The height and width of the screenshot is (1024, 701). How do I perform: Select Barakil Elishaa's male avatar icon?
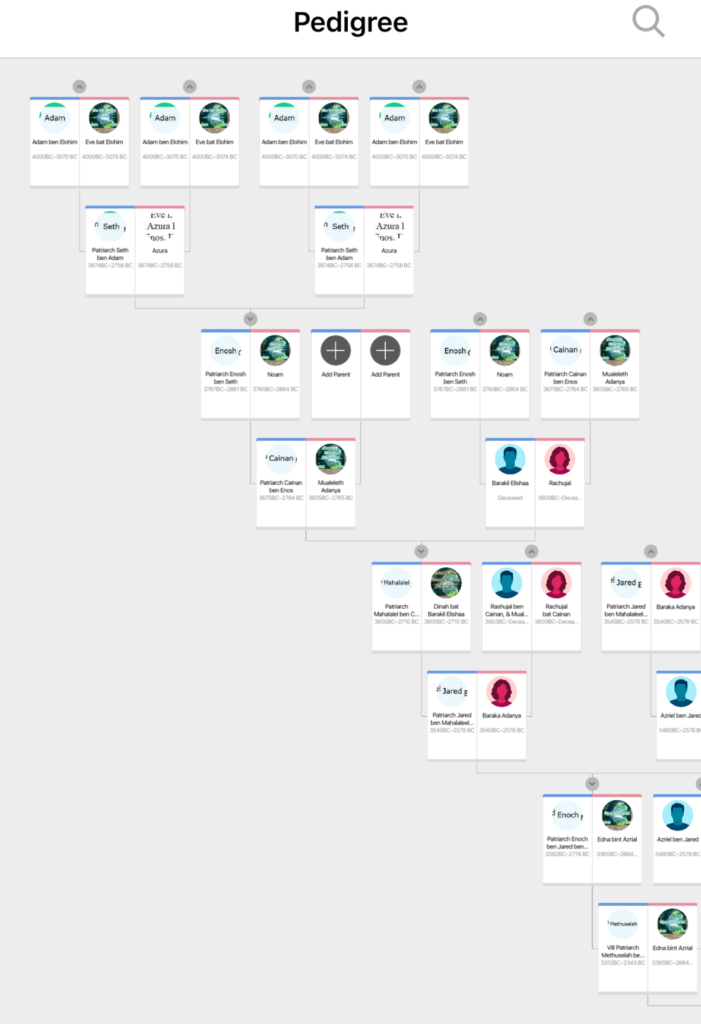(510, 460)
